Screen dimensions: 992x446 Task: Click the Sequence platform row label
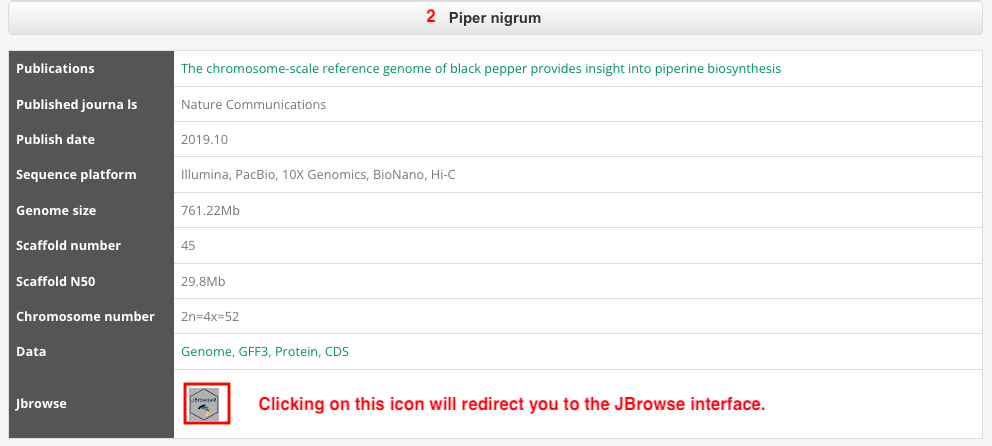(76, 175)
